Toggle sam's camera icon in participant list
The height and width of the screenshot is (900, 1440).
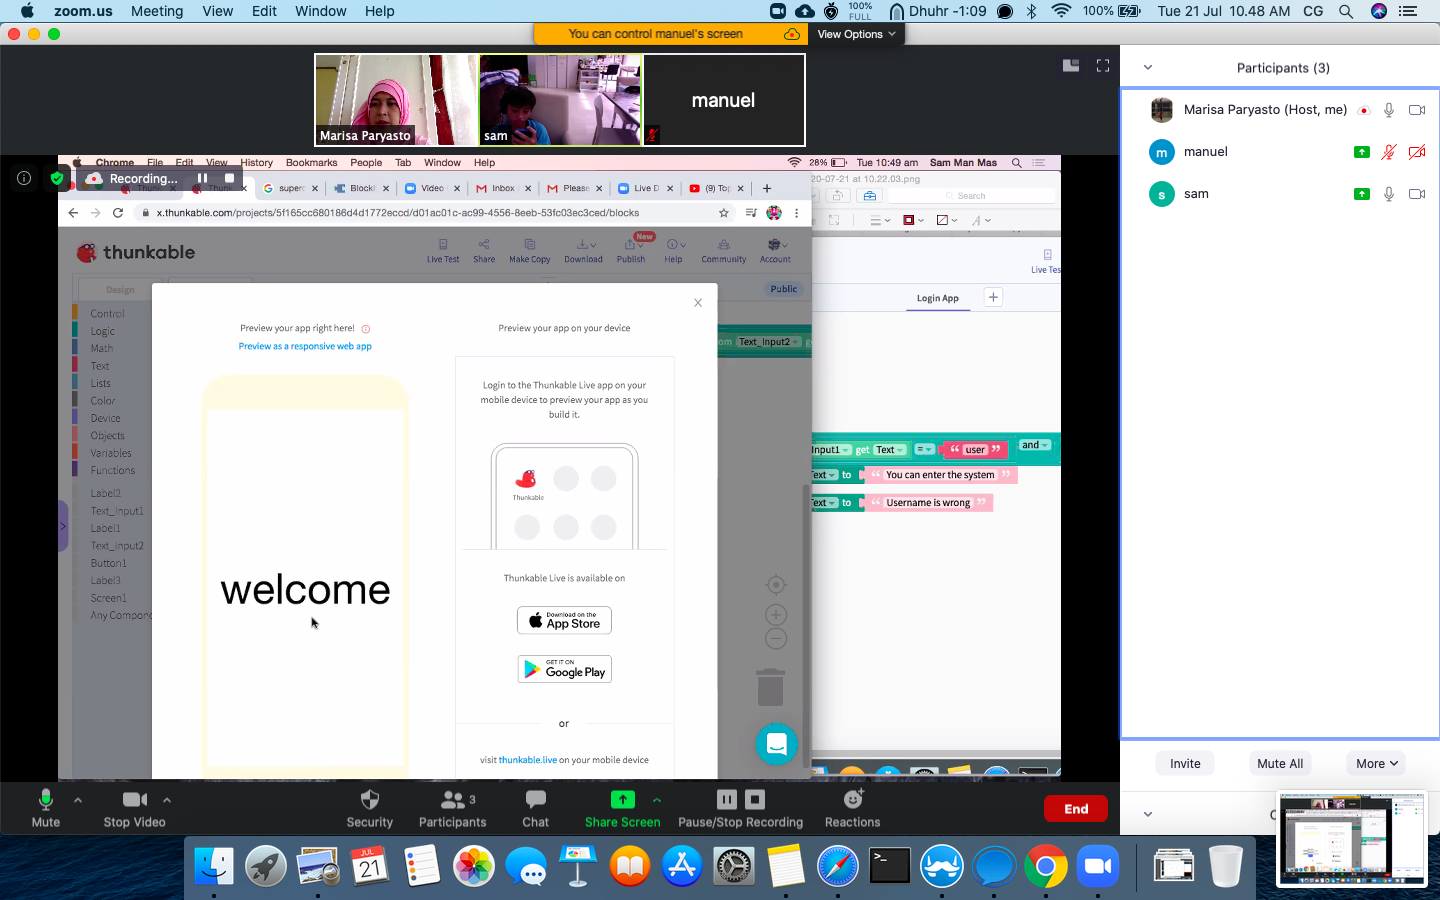tap(1417, 194)
